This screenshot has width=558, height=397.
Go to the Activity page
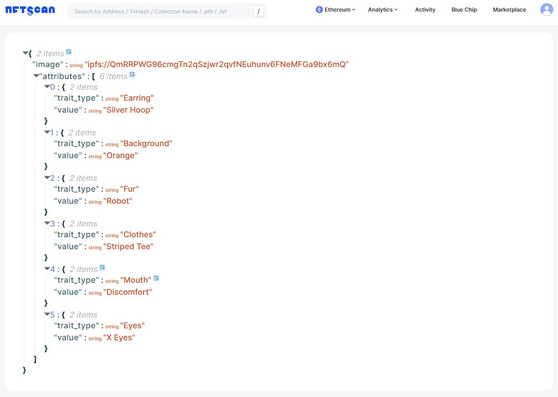click(425, 10)
